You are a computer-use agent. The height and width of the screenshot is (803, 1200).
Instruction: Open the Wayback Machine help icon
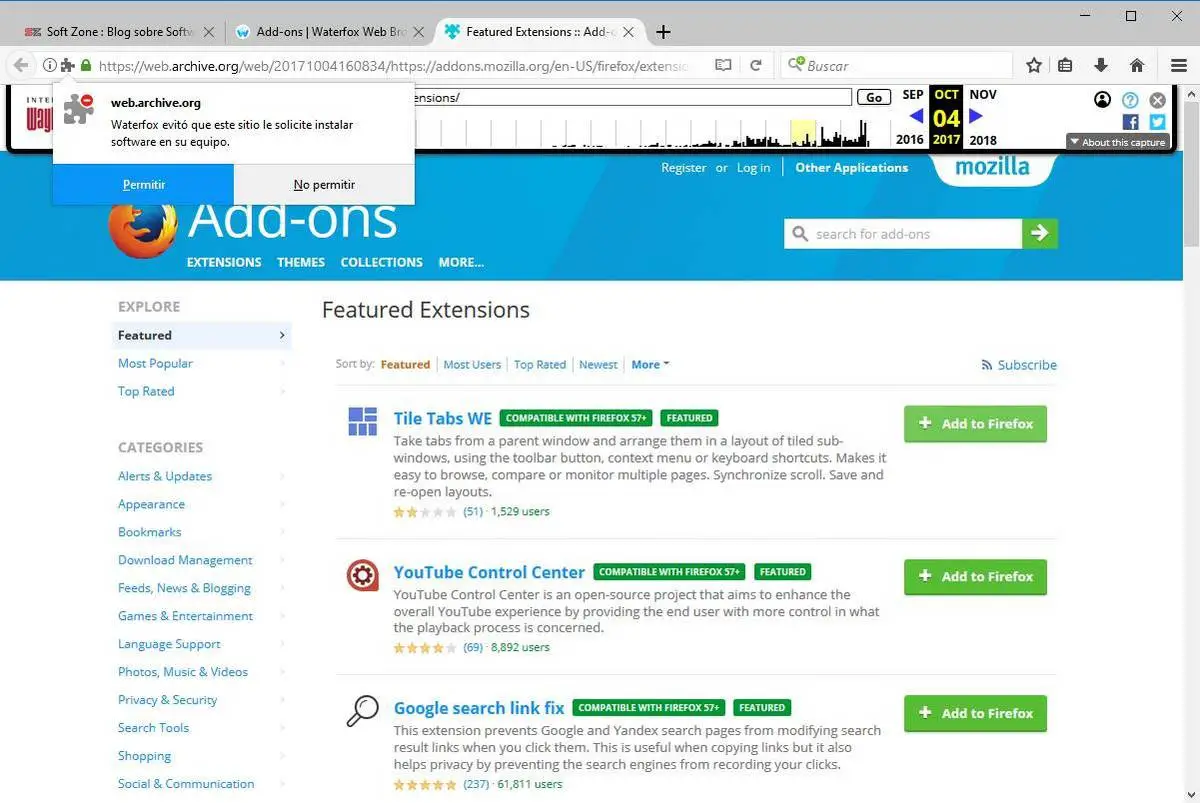[x=1130, y=100]
